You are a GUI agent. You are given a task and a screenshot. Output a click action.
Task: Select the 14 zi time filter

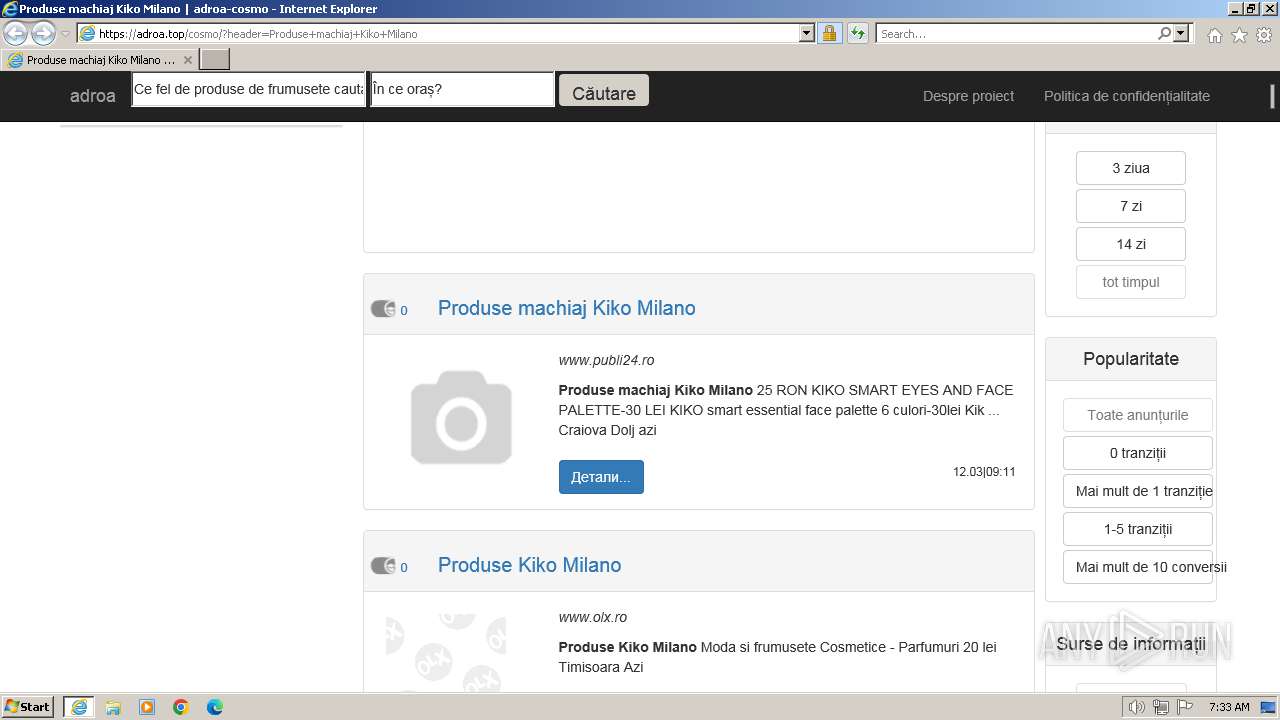pyautogui.click(x=1131, y=244)
